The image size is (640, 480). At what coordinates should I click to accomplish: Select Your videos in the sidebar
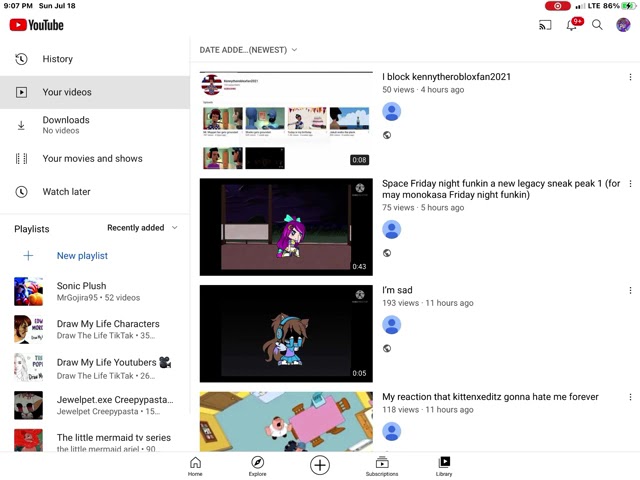pos(95,92)
